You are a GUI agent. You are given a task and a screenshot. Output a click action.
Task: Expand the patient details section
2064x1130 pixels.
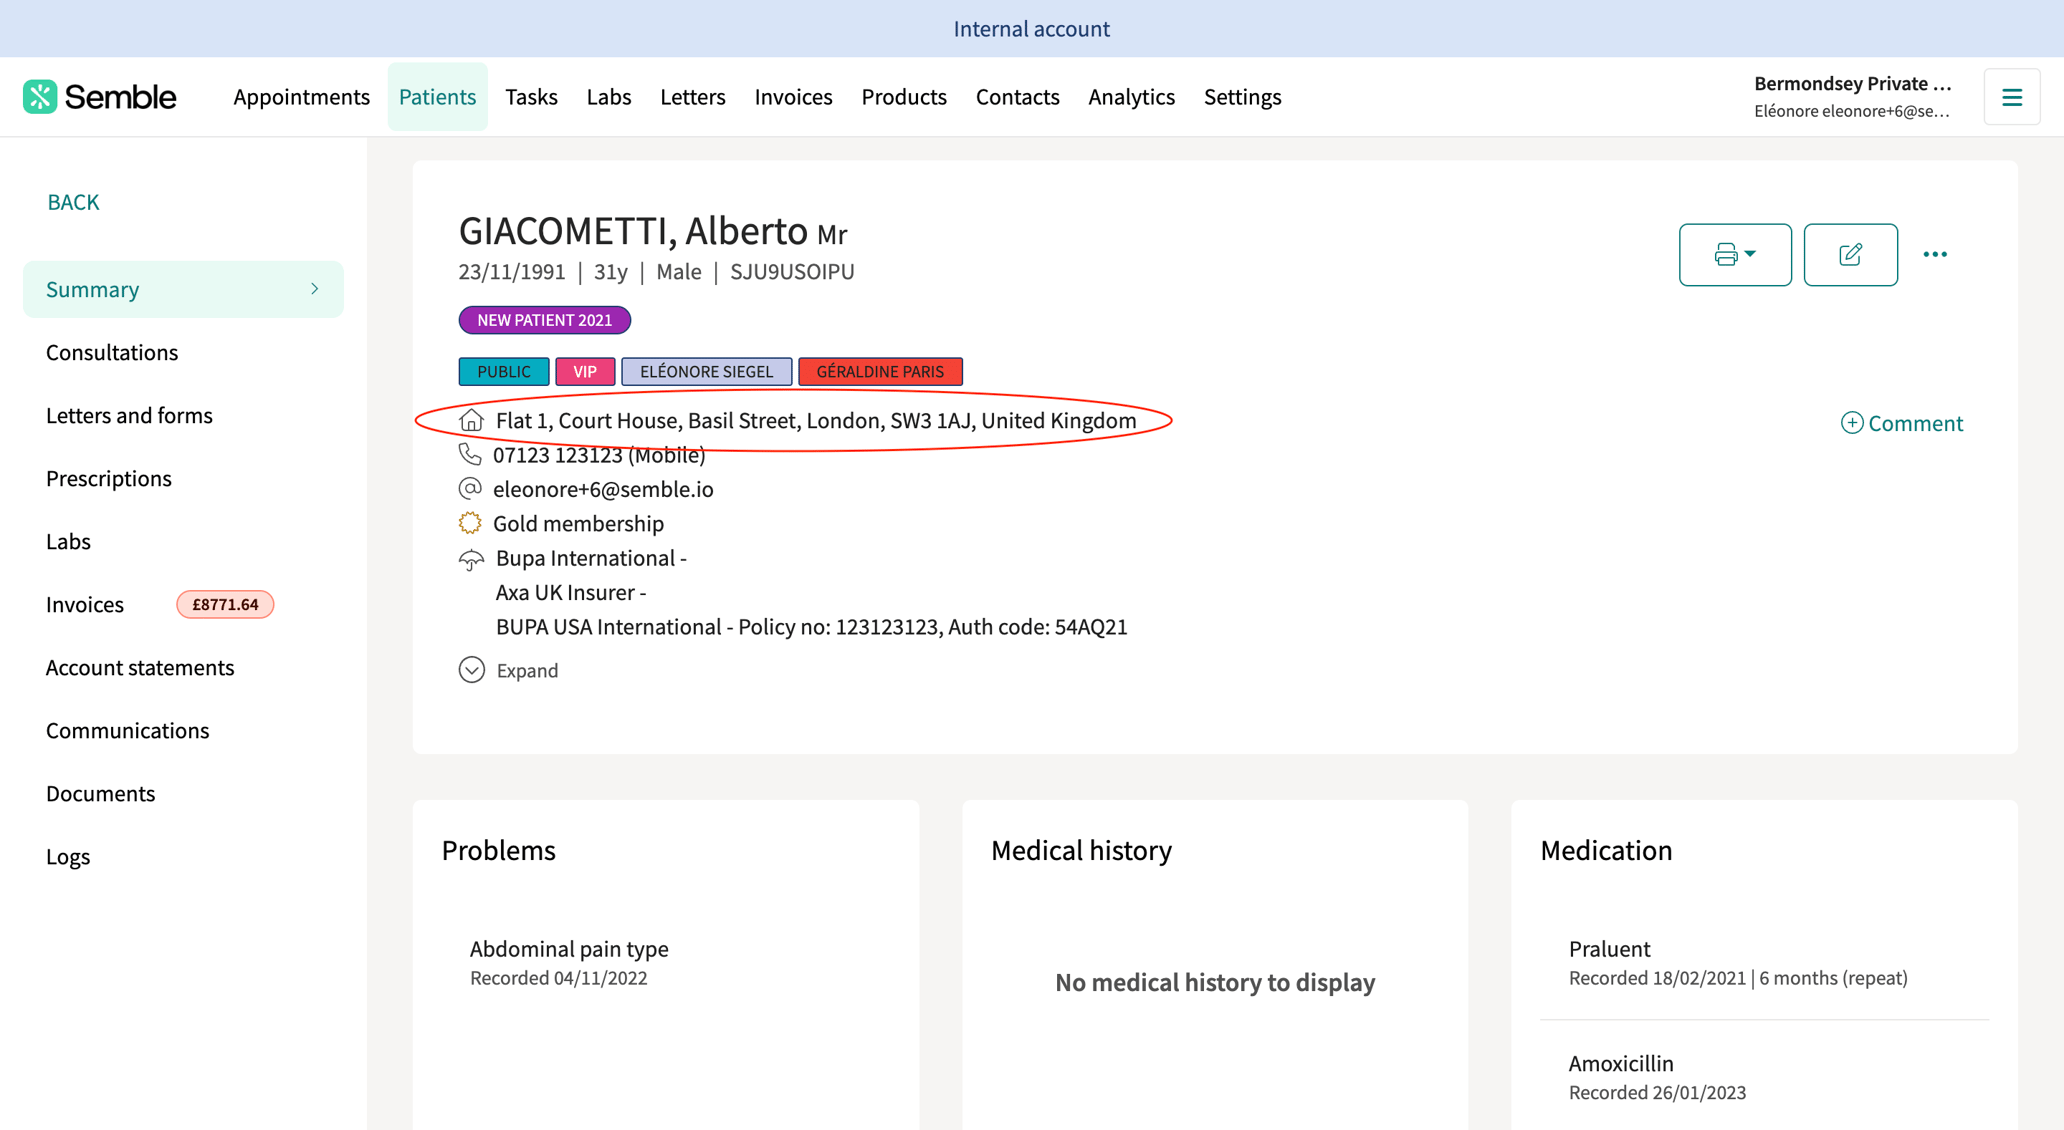coord(508,670)
